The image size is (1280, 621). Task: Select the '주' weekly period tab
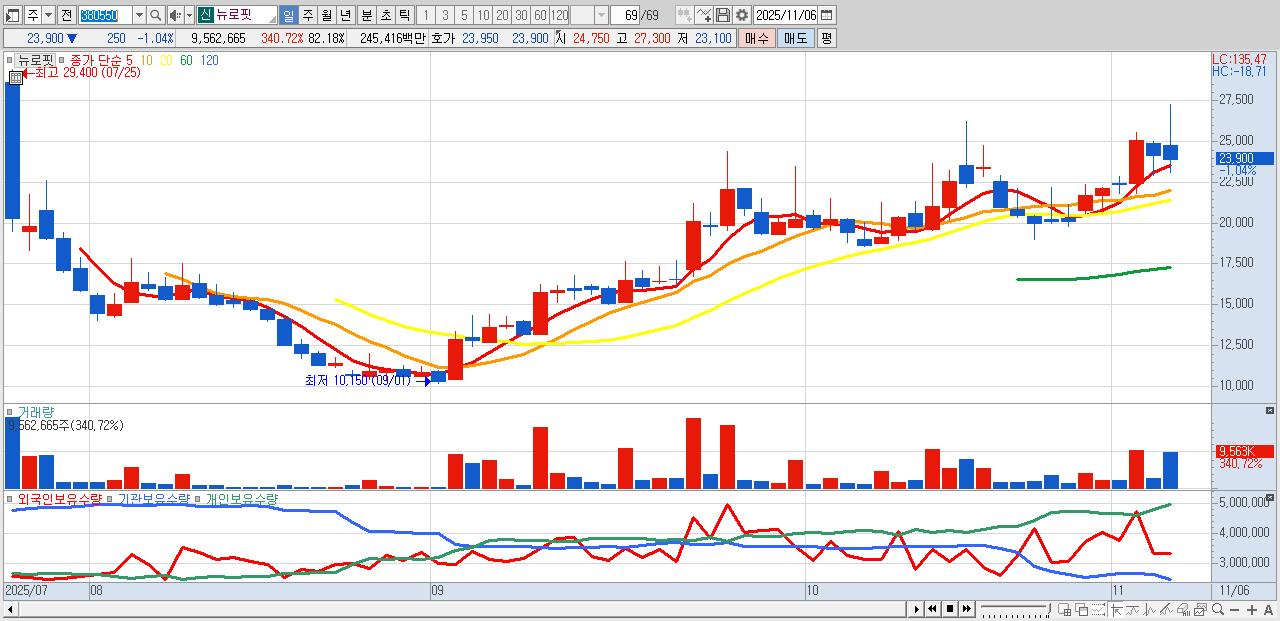307,15
